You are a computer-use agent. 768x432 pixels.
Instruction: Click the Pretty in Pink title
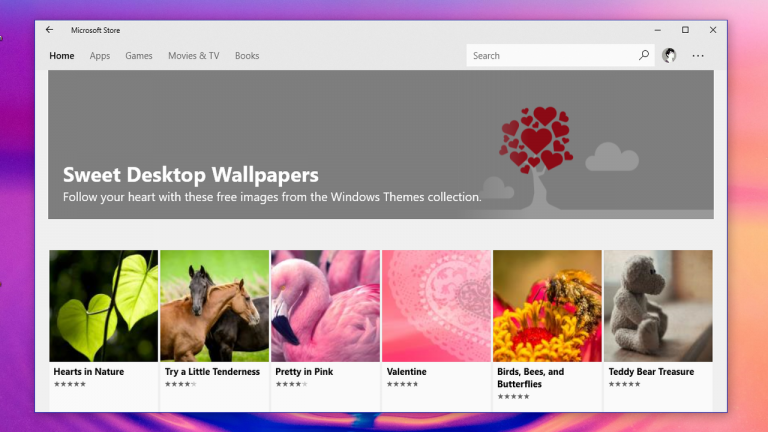pos(304,372)
